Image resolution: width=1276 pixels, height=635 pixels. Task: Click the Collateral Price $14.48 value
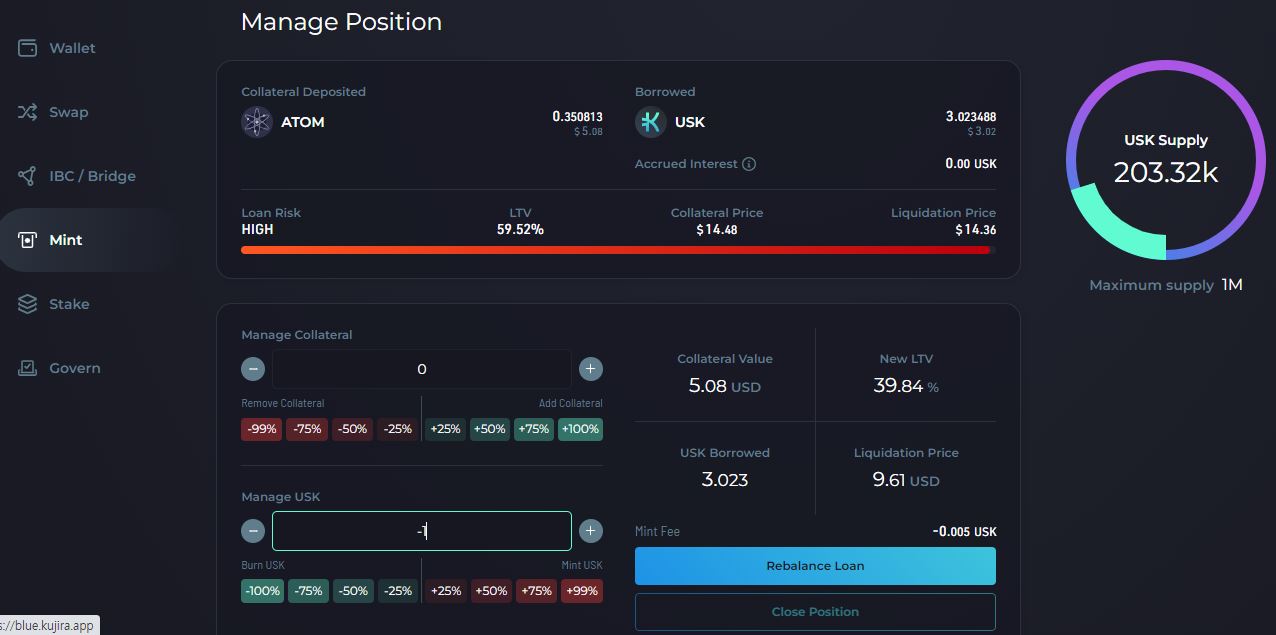tap(717, 229)
